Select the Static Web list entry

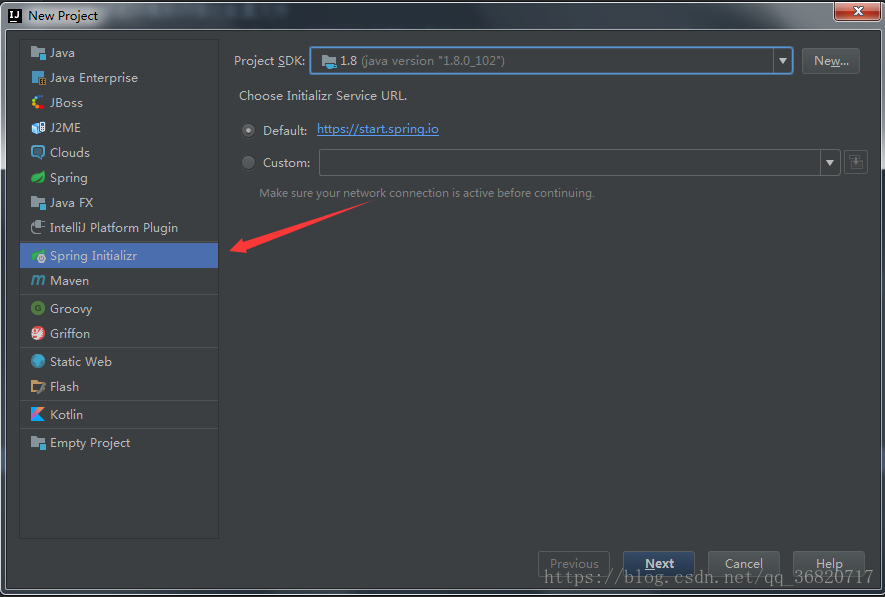119,361
